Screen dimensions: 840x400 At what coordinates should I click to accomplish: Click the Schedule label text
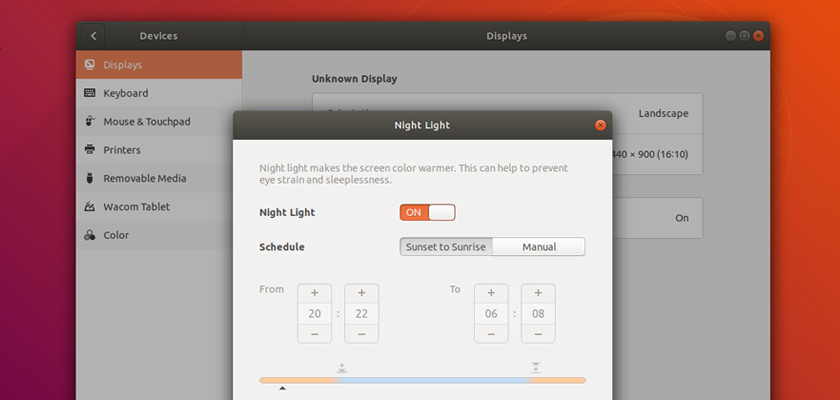coord(282,247)
